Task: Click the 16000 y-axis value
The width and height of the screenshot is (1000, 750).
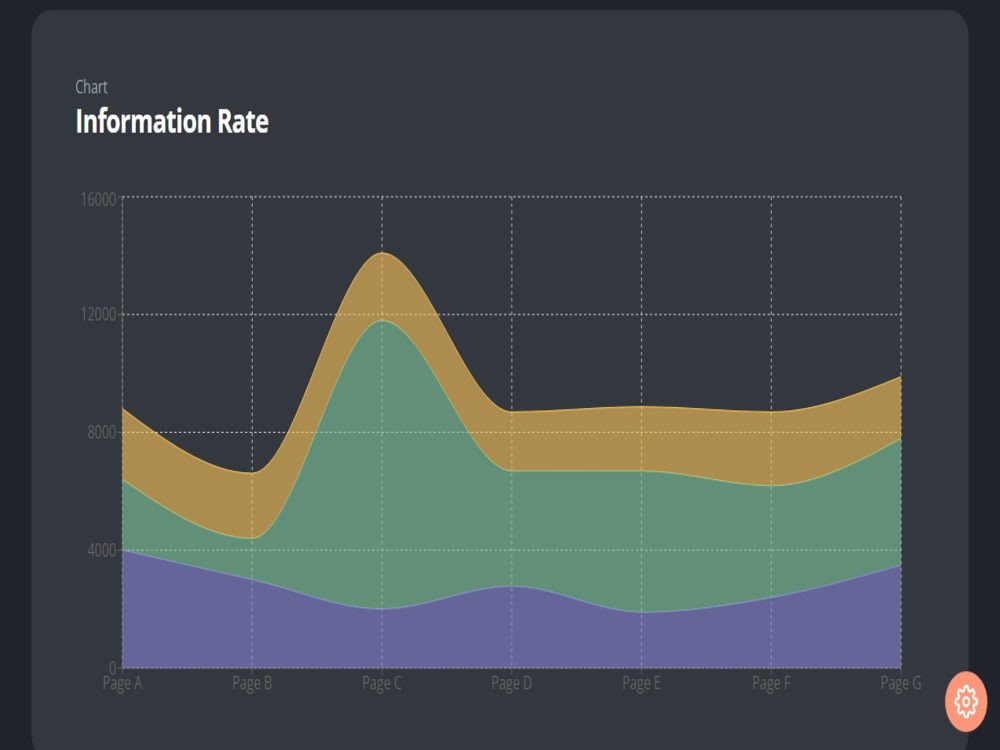Action: [99, 199]
